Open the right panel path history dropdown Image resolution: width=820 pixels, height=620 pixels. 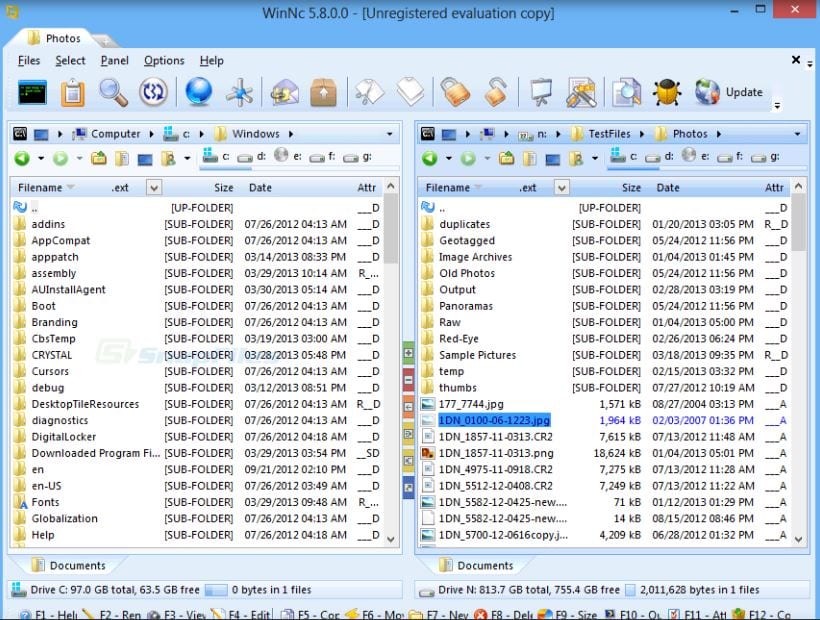click(x=798, y=134)
